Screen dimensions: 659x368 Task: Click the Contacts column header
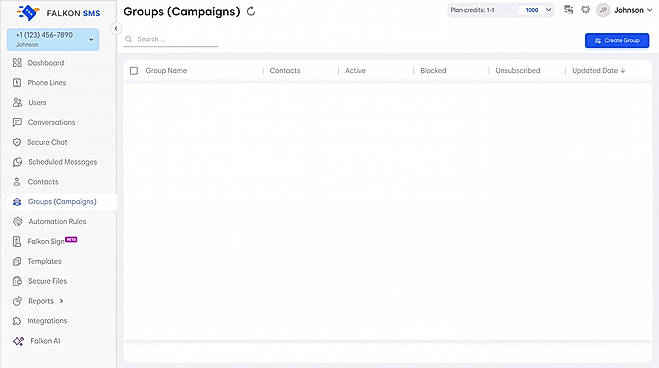(285, 71)
